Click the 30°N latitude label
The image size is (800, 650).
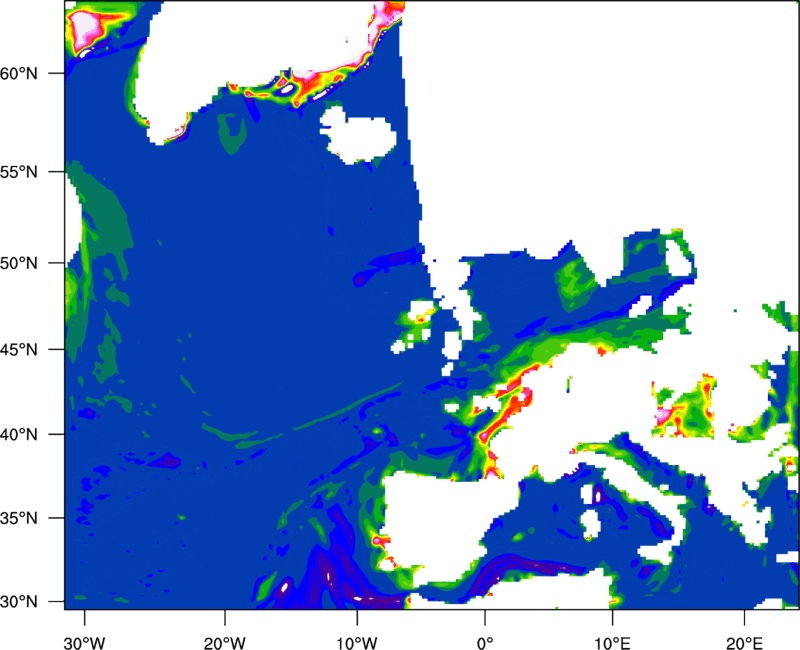(x=19, y=602)
